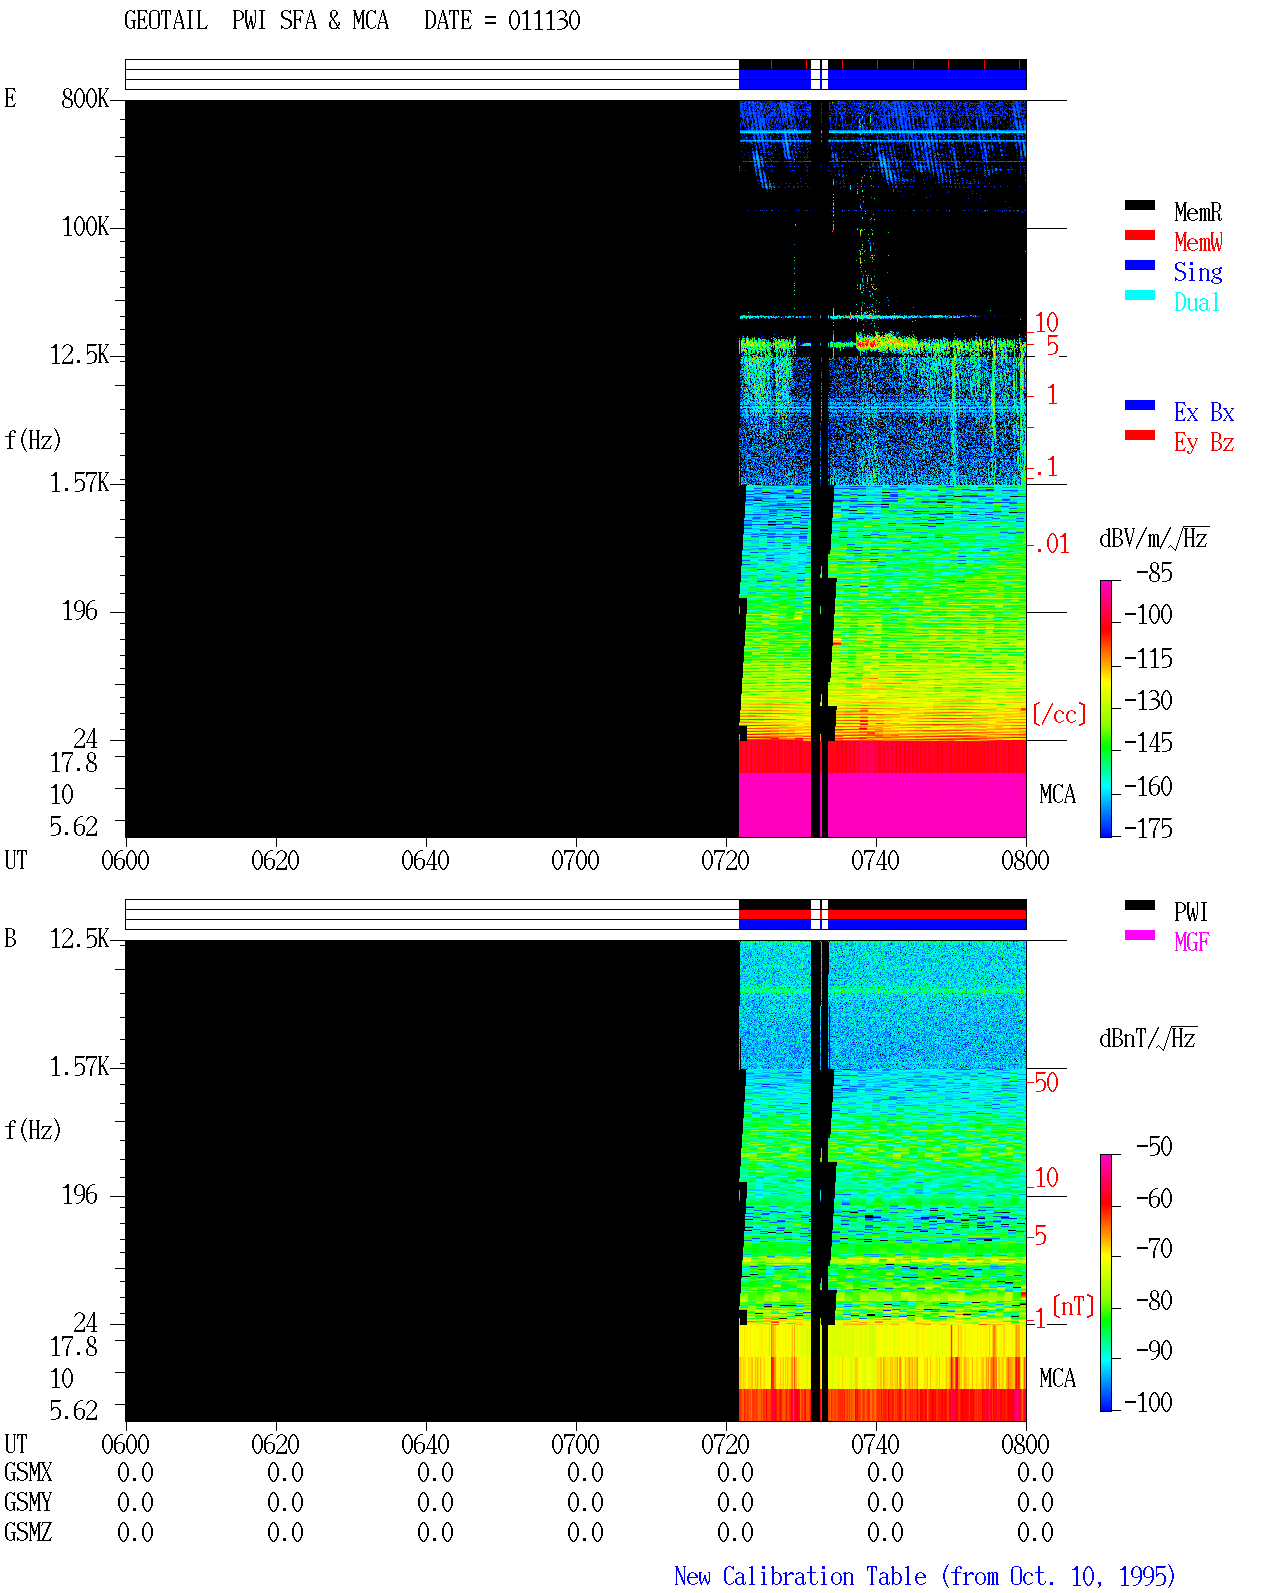Click the -50 color scale value

pyautogui.click(x=1154, y=1146)
